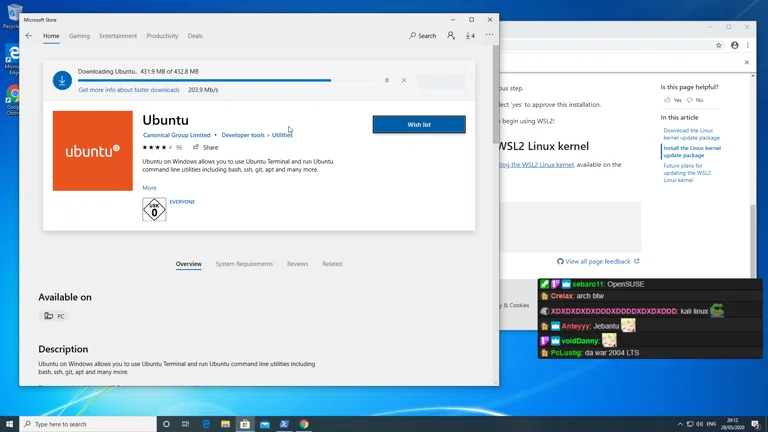Viewport: 768px width, 432px height.
Task: Go back in Microsoft Store
Action: 29,35
